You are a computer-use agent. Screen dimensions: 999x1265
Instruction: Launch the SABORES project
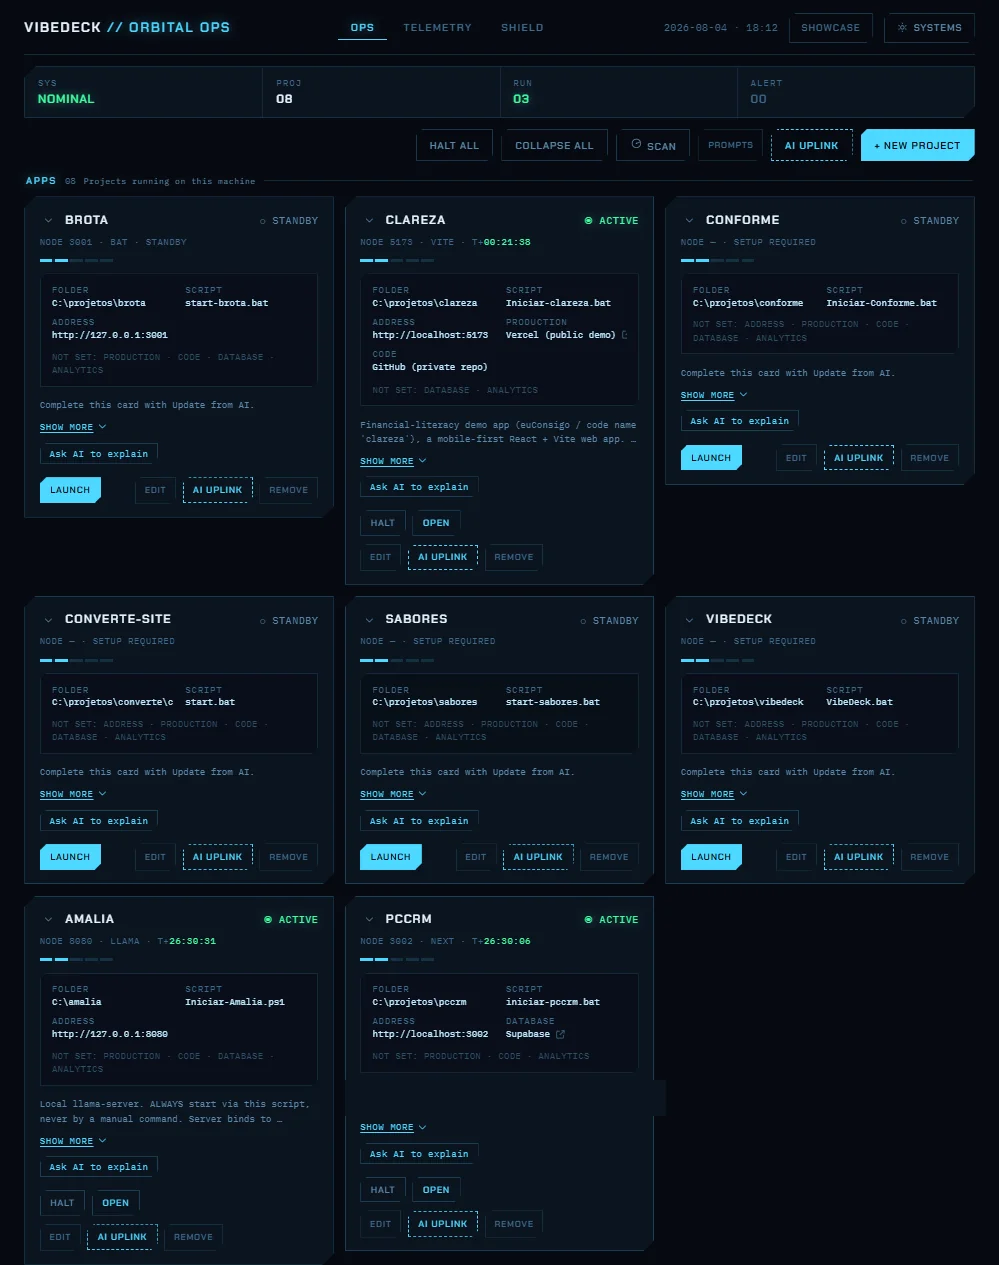point(390,857)
